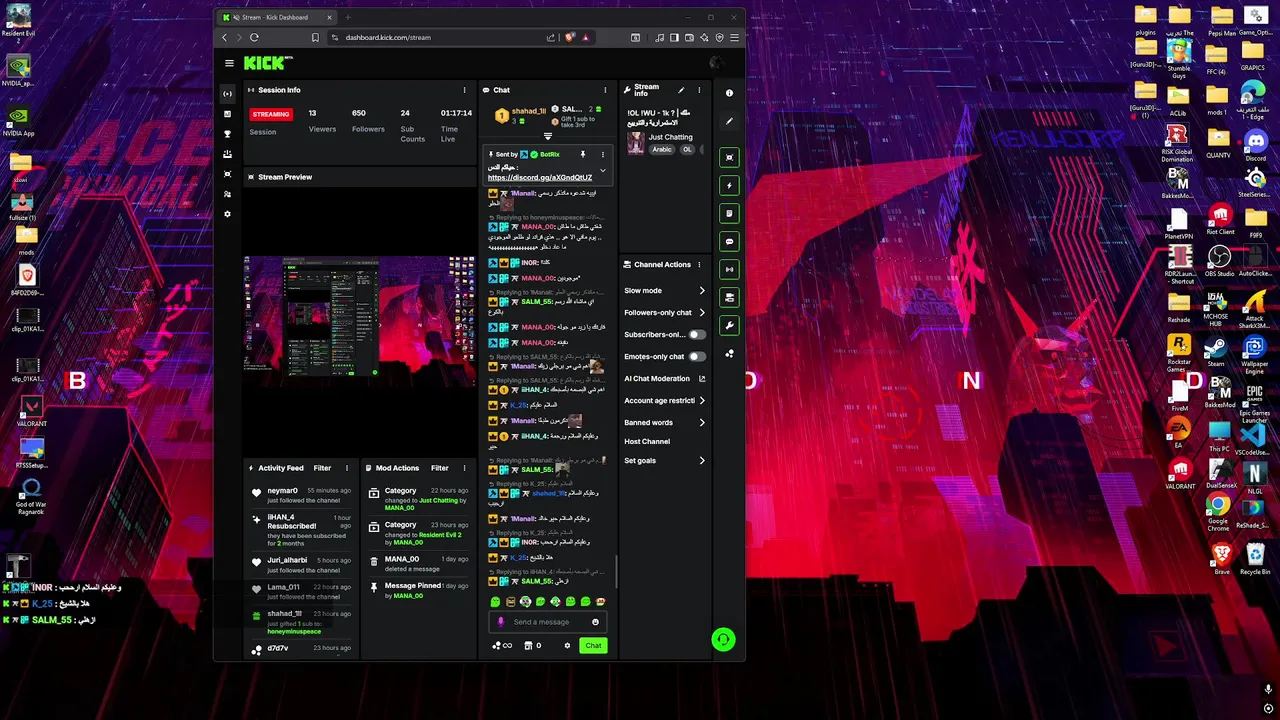Edit Stream Info with pencil icon
This screenshot has width=1280, height=720.
681,90
